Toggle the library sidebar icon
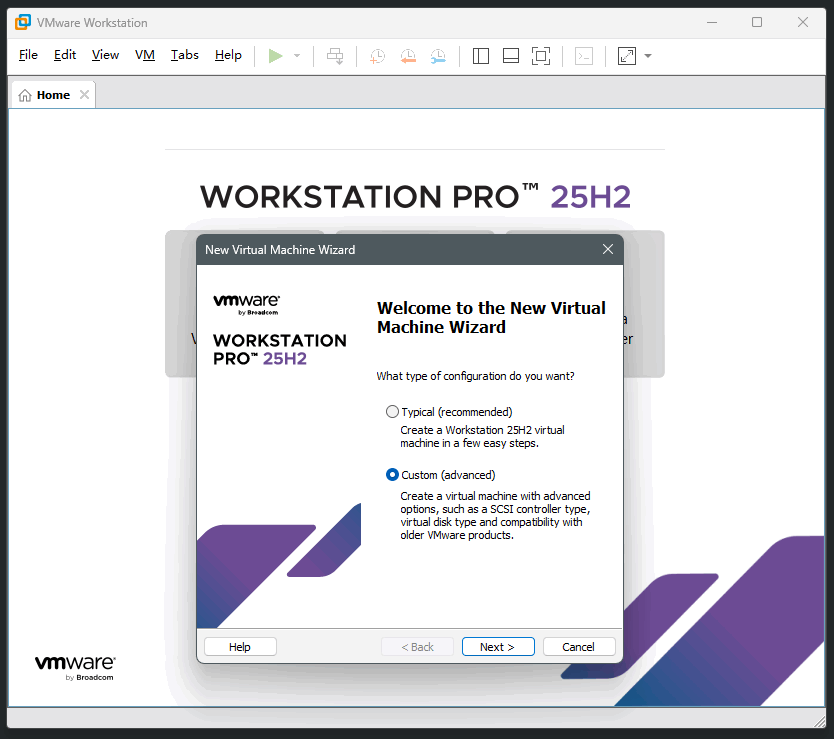Viewport: 834px width, 739px height. pyautogui.click(x=481, y=56)
